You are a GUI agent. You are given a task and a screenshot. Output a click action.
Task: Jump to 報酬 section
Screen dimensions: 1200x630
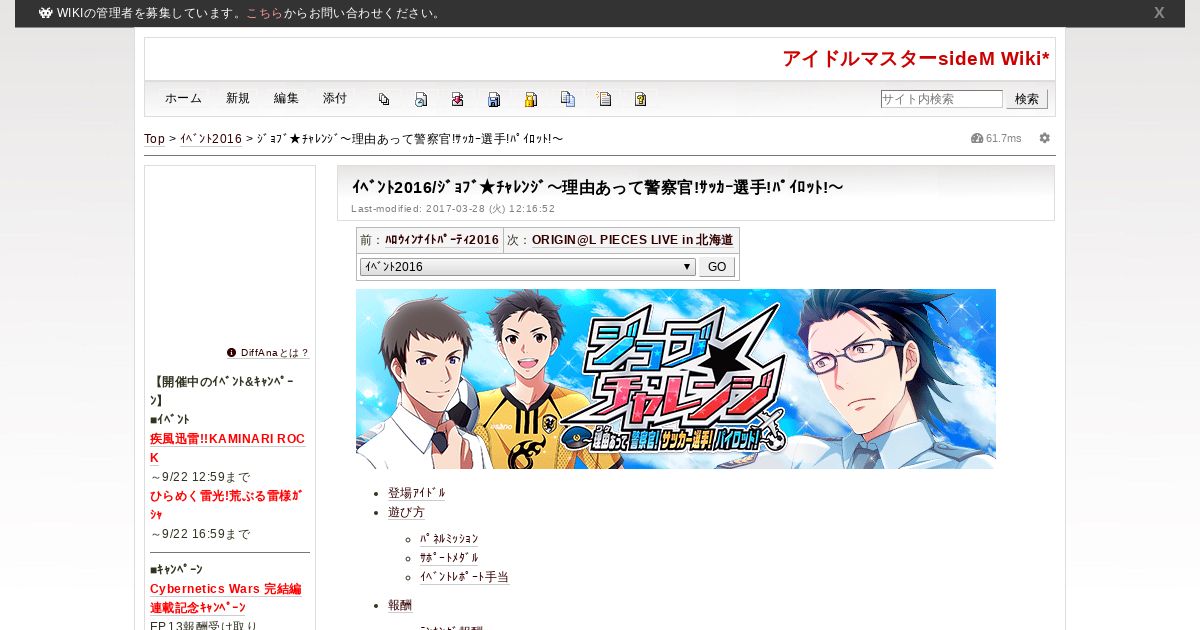click(400, 605)
